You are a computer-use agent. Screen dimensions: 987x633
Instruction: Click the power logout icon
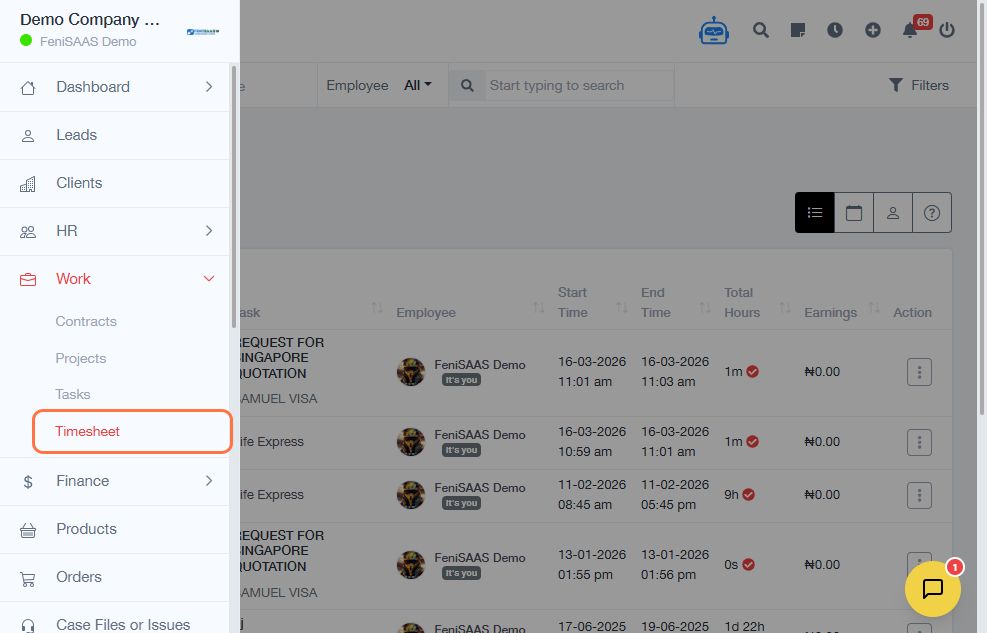point(947,30)
